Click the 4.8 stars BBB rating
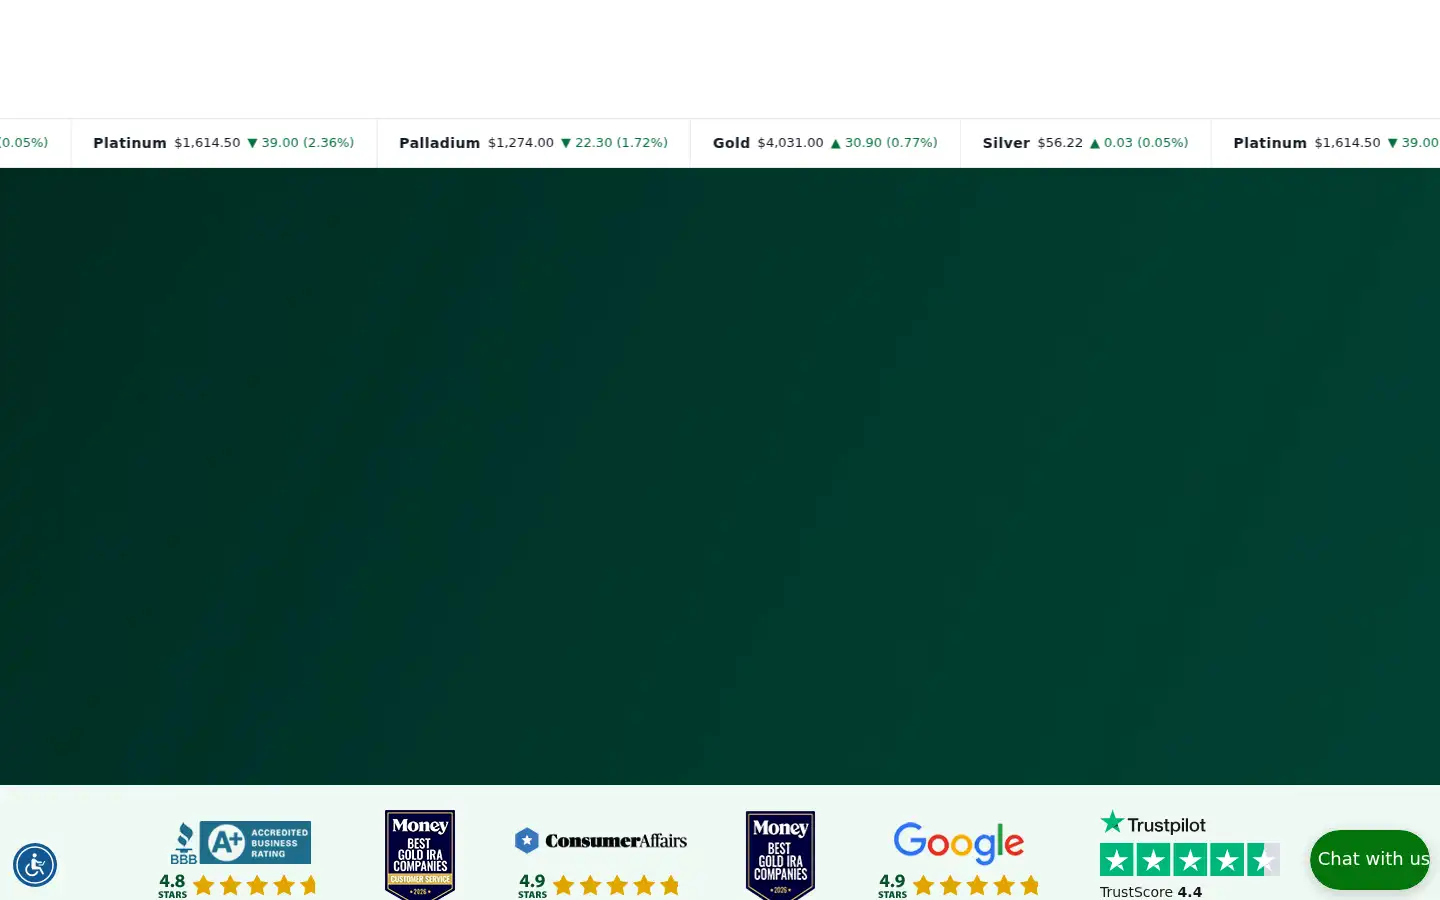Screen dimensions: 1440x900 pos(237,885)
